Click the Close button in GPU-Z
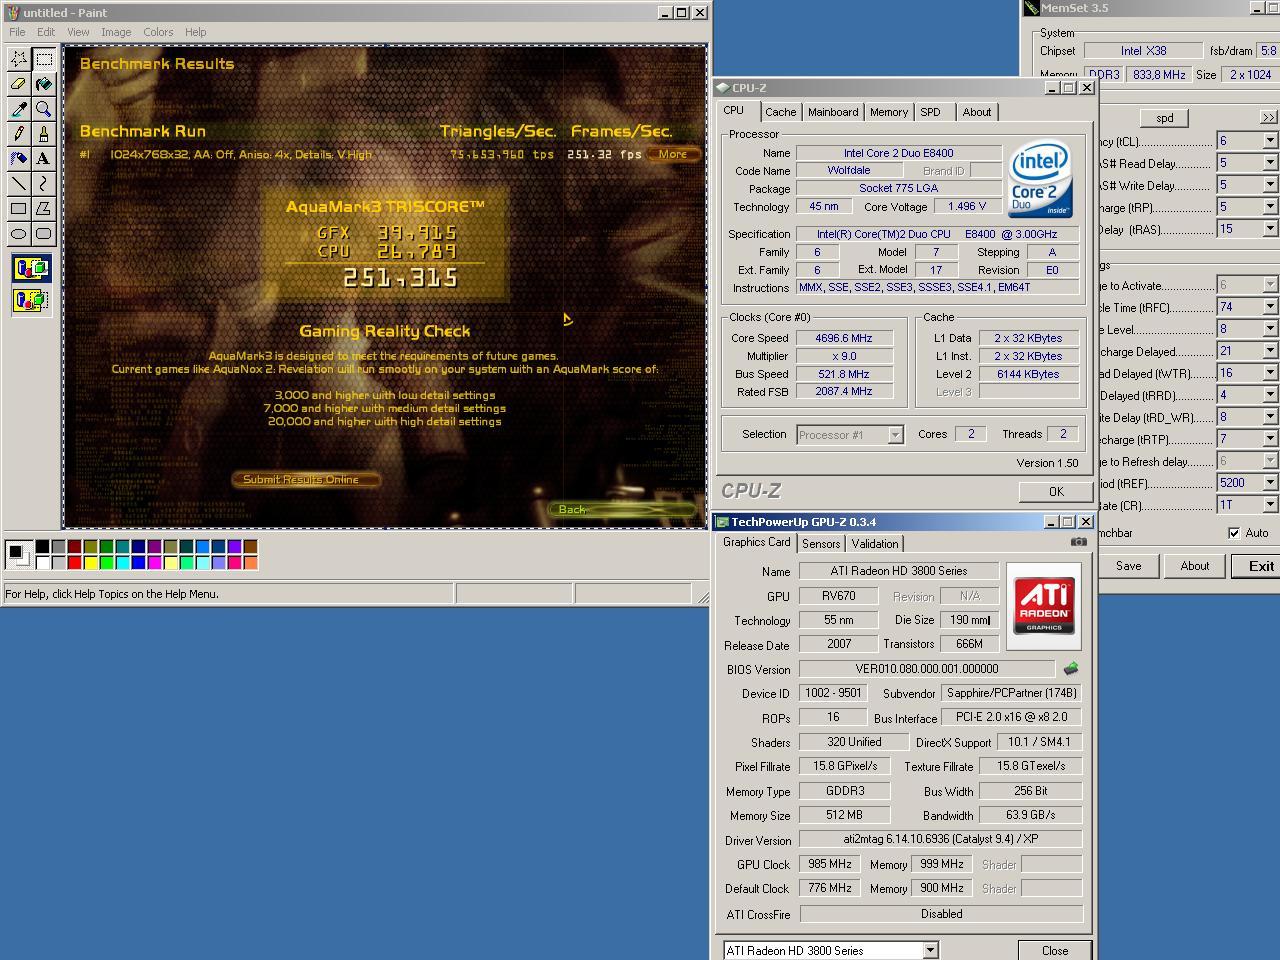The image size is (1280, 960). point(1055,950)
